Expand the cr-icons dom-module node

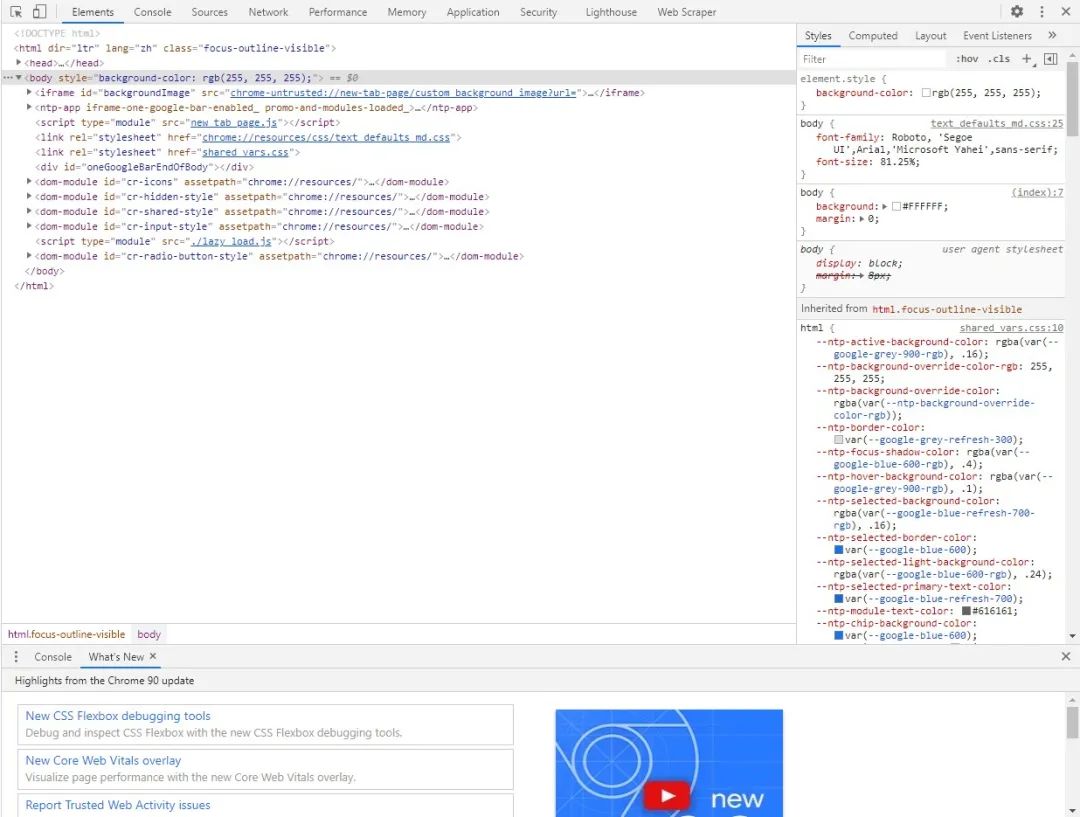pos(29,182)
